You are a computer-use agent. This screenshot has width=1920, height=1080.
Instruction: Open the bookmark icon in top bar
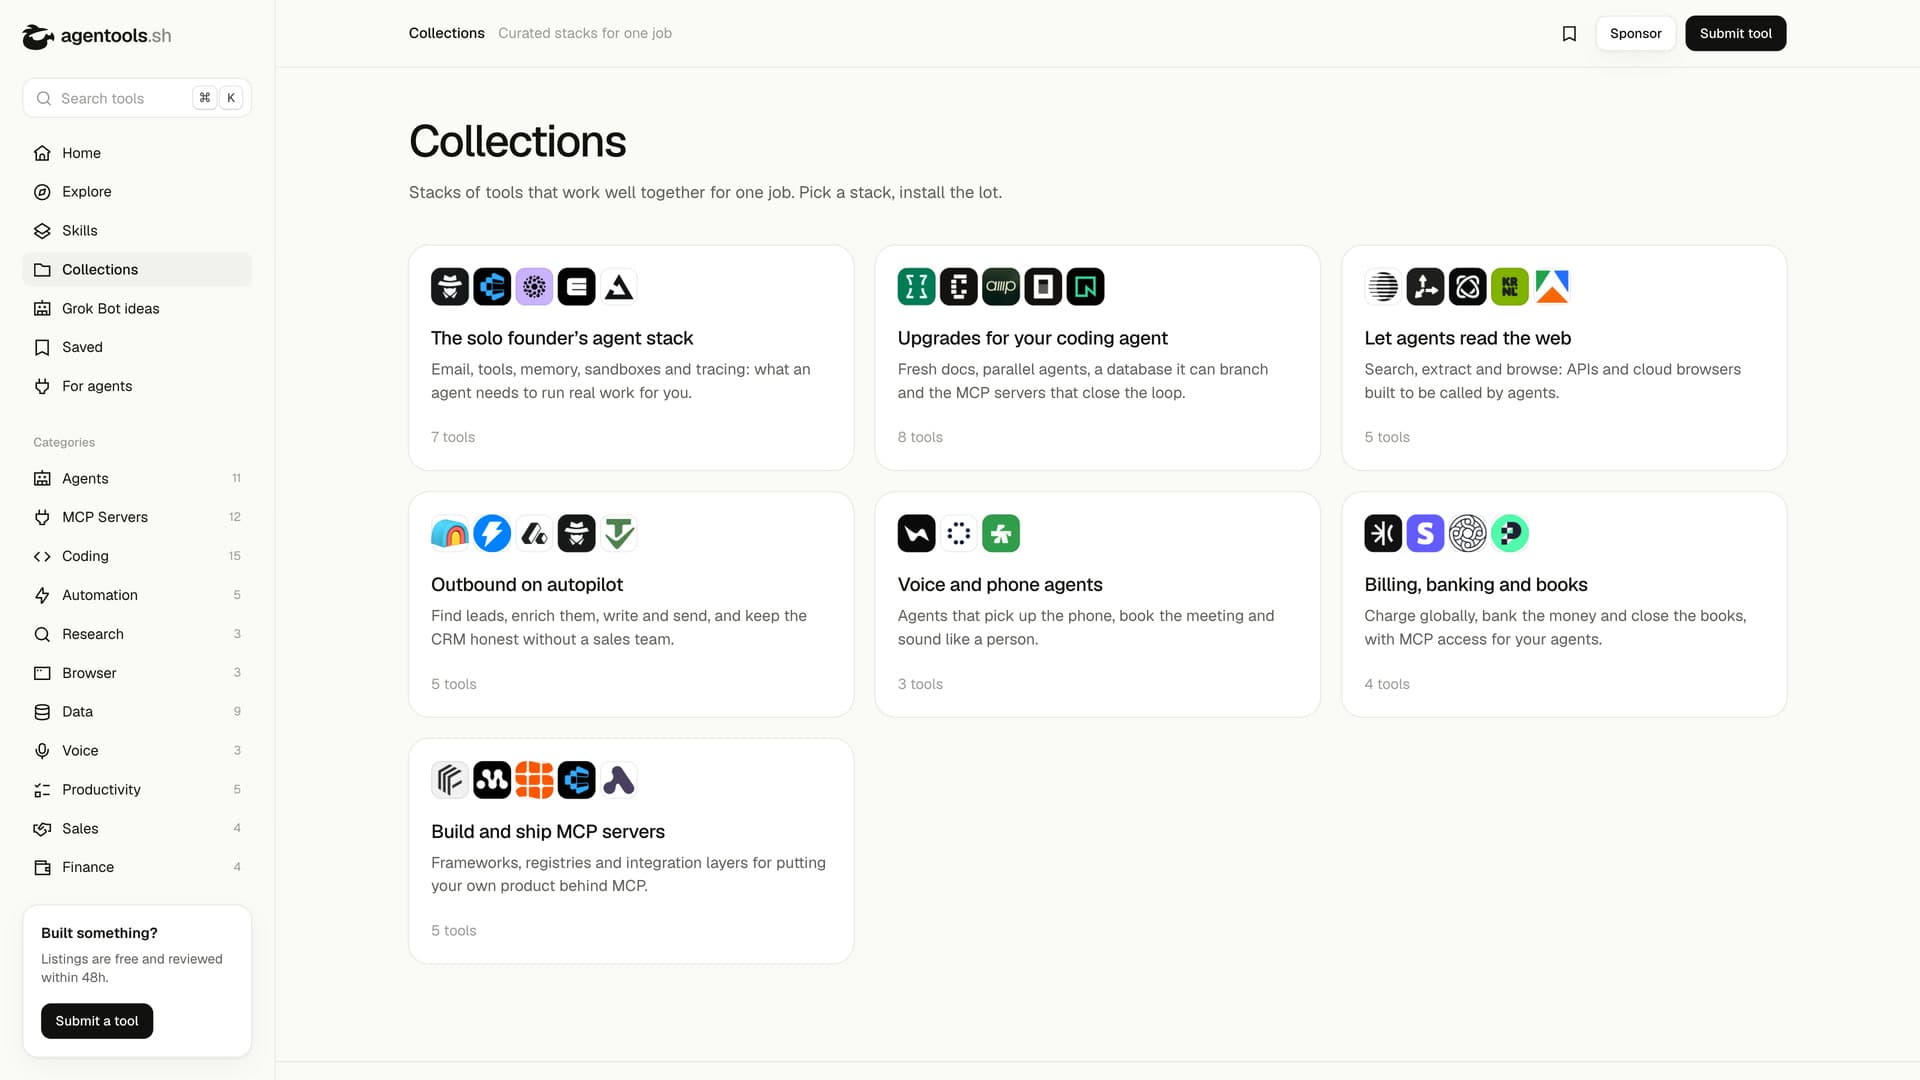(1569, 34)
